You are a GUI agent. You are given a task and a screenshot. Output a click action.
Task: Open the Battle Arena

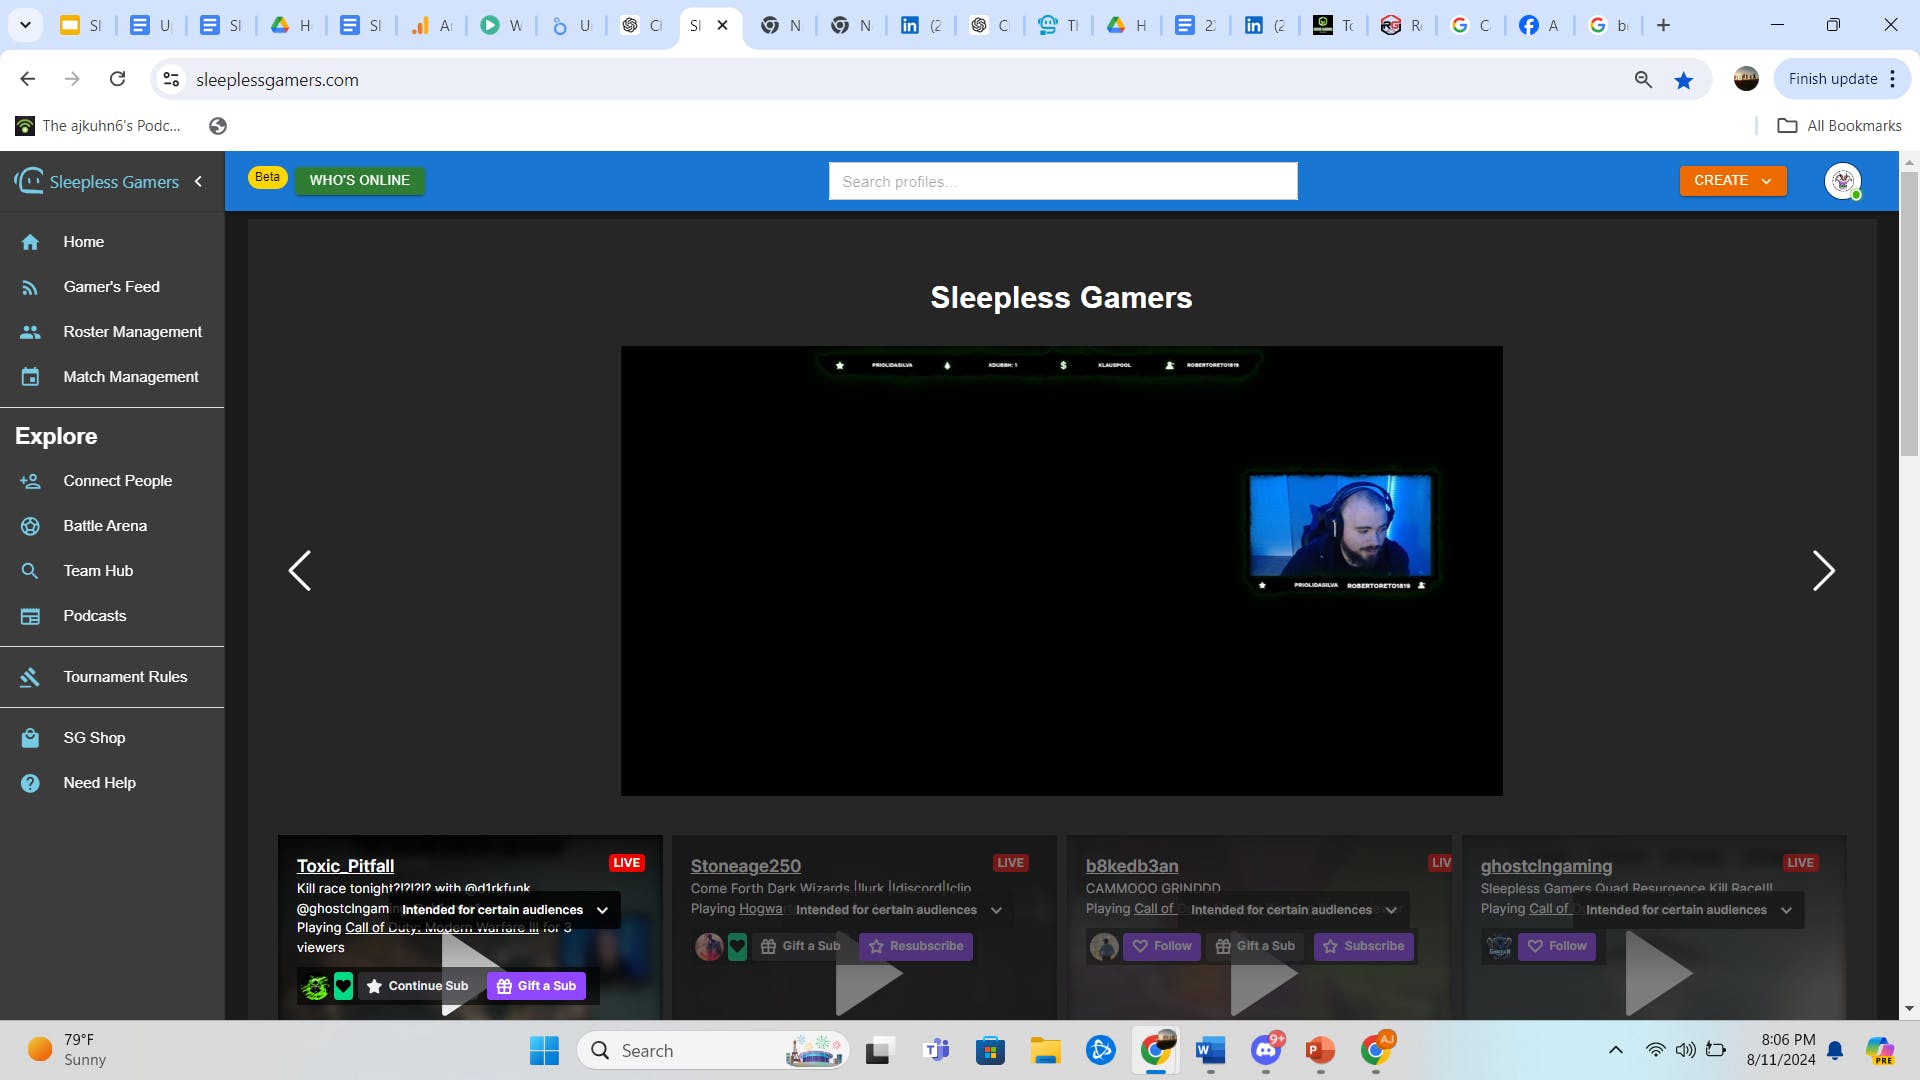coord(105,526)
